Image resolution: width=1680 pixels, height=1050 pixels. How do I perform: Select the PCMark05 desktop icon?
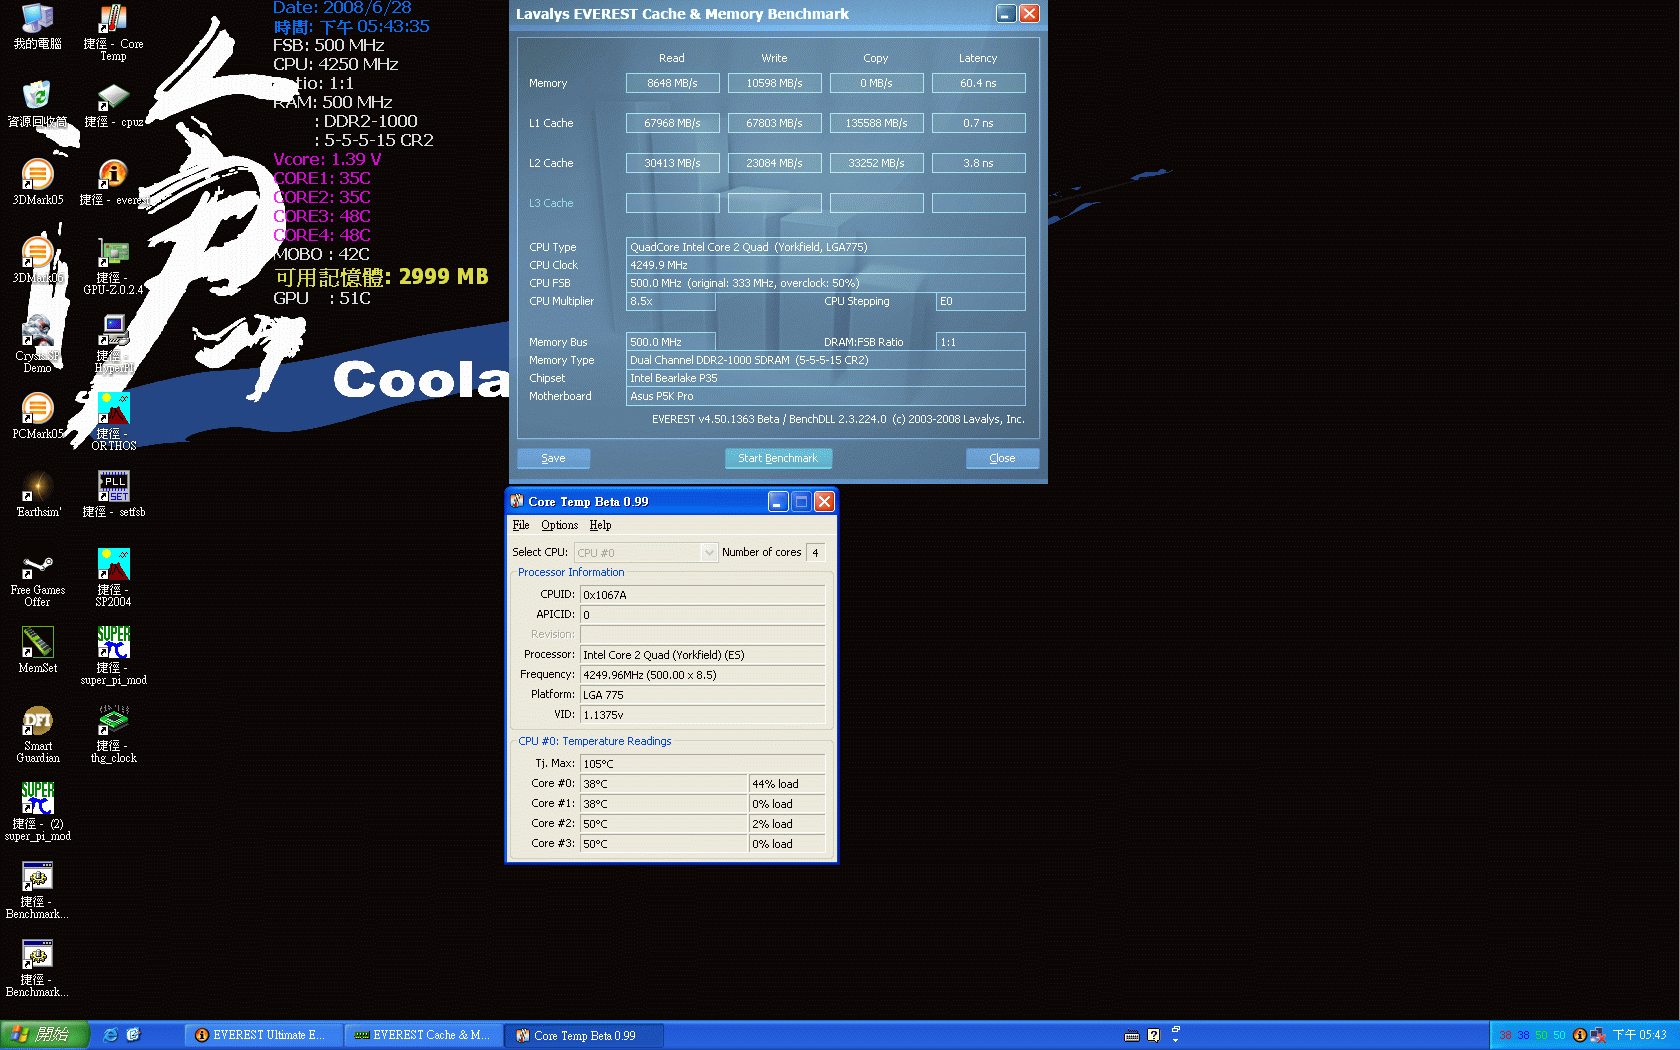tap(37, 416)
